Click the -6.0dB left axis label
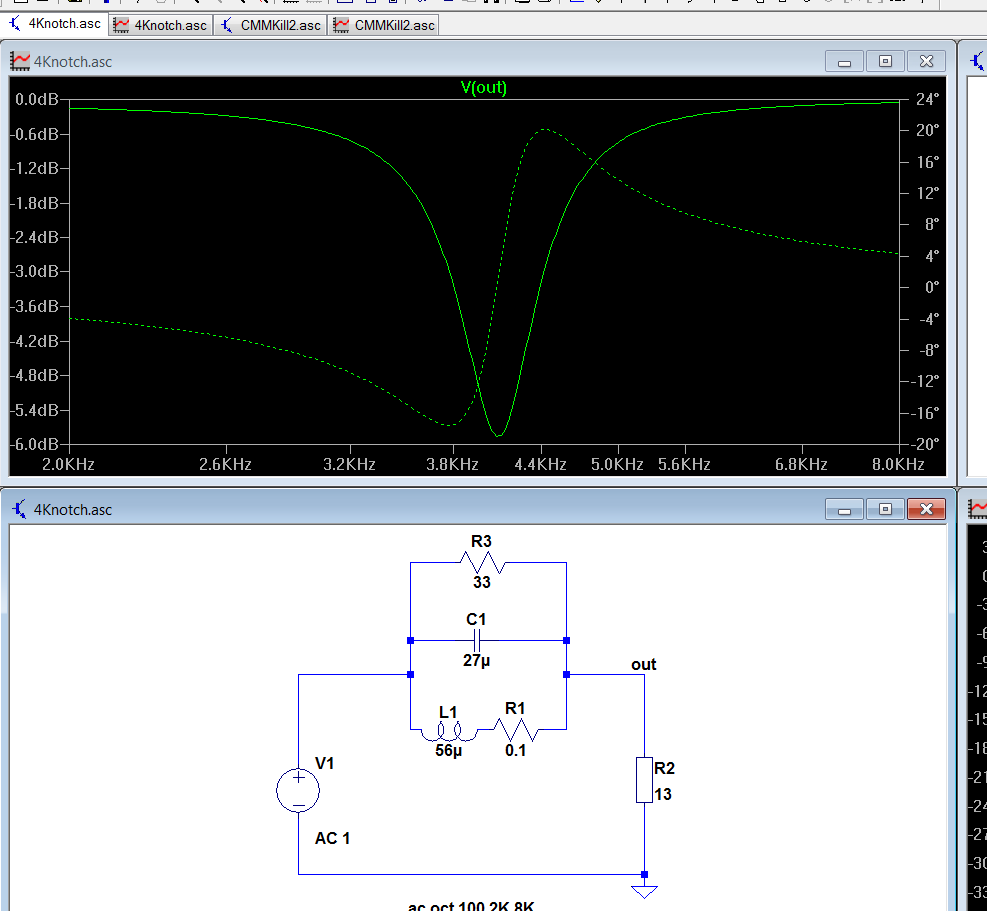 click(x=34, y=444)
